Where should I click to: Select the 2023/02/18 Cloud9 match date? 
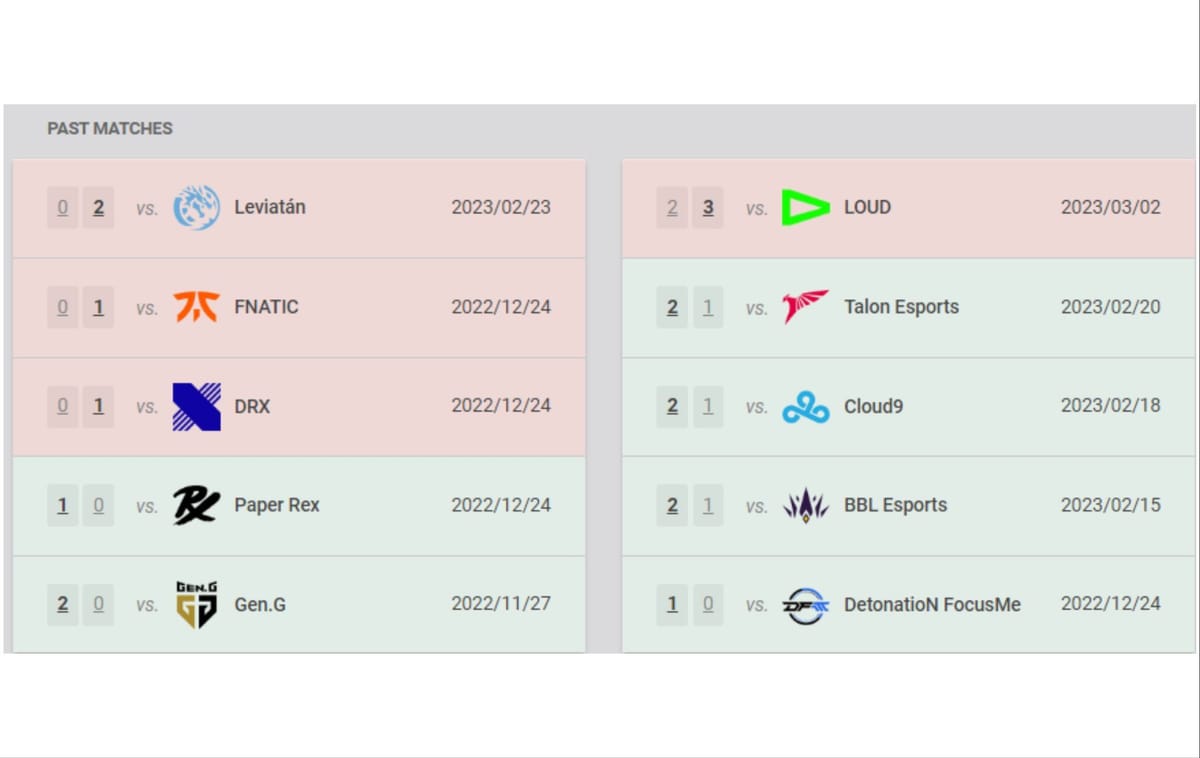click(x=1110, y=405)
